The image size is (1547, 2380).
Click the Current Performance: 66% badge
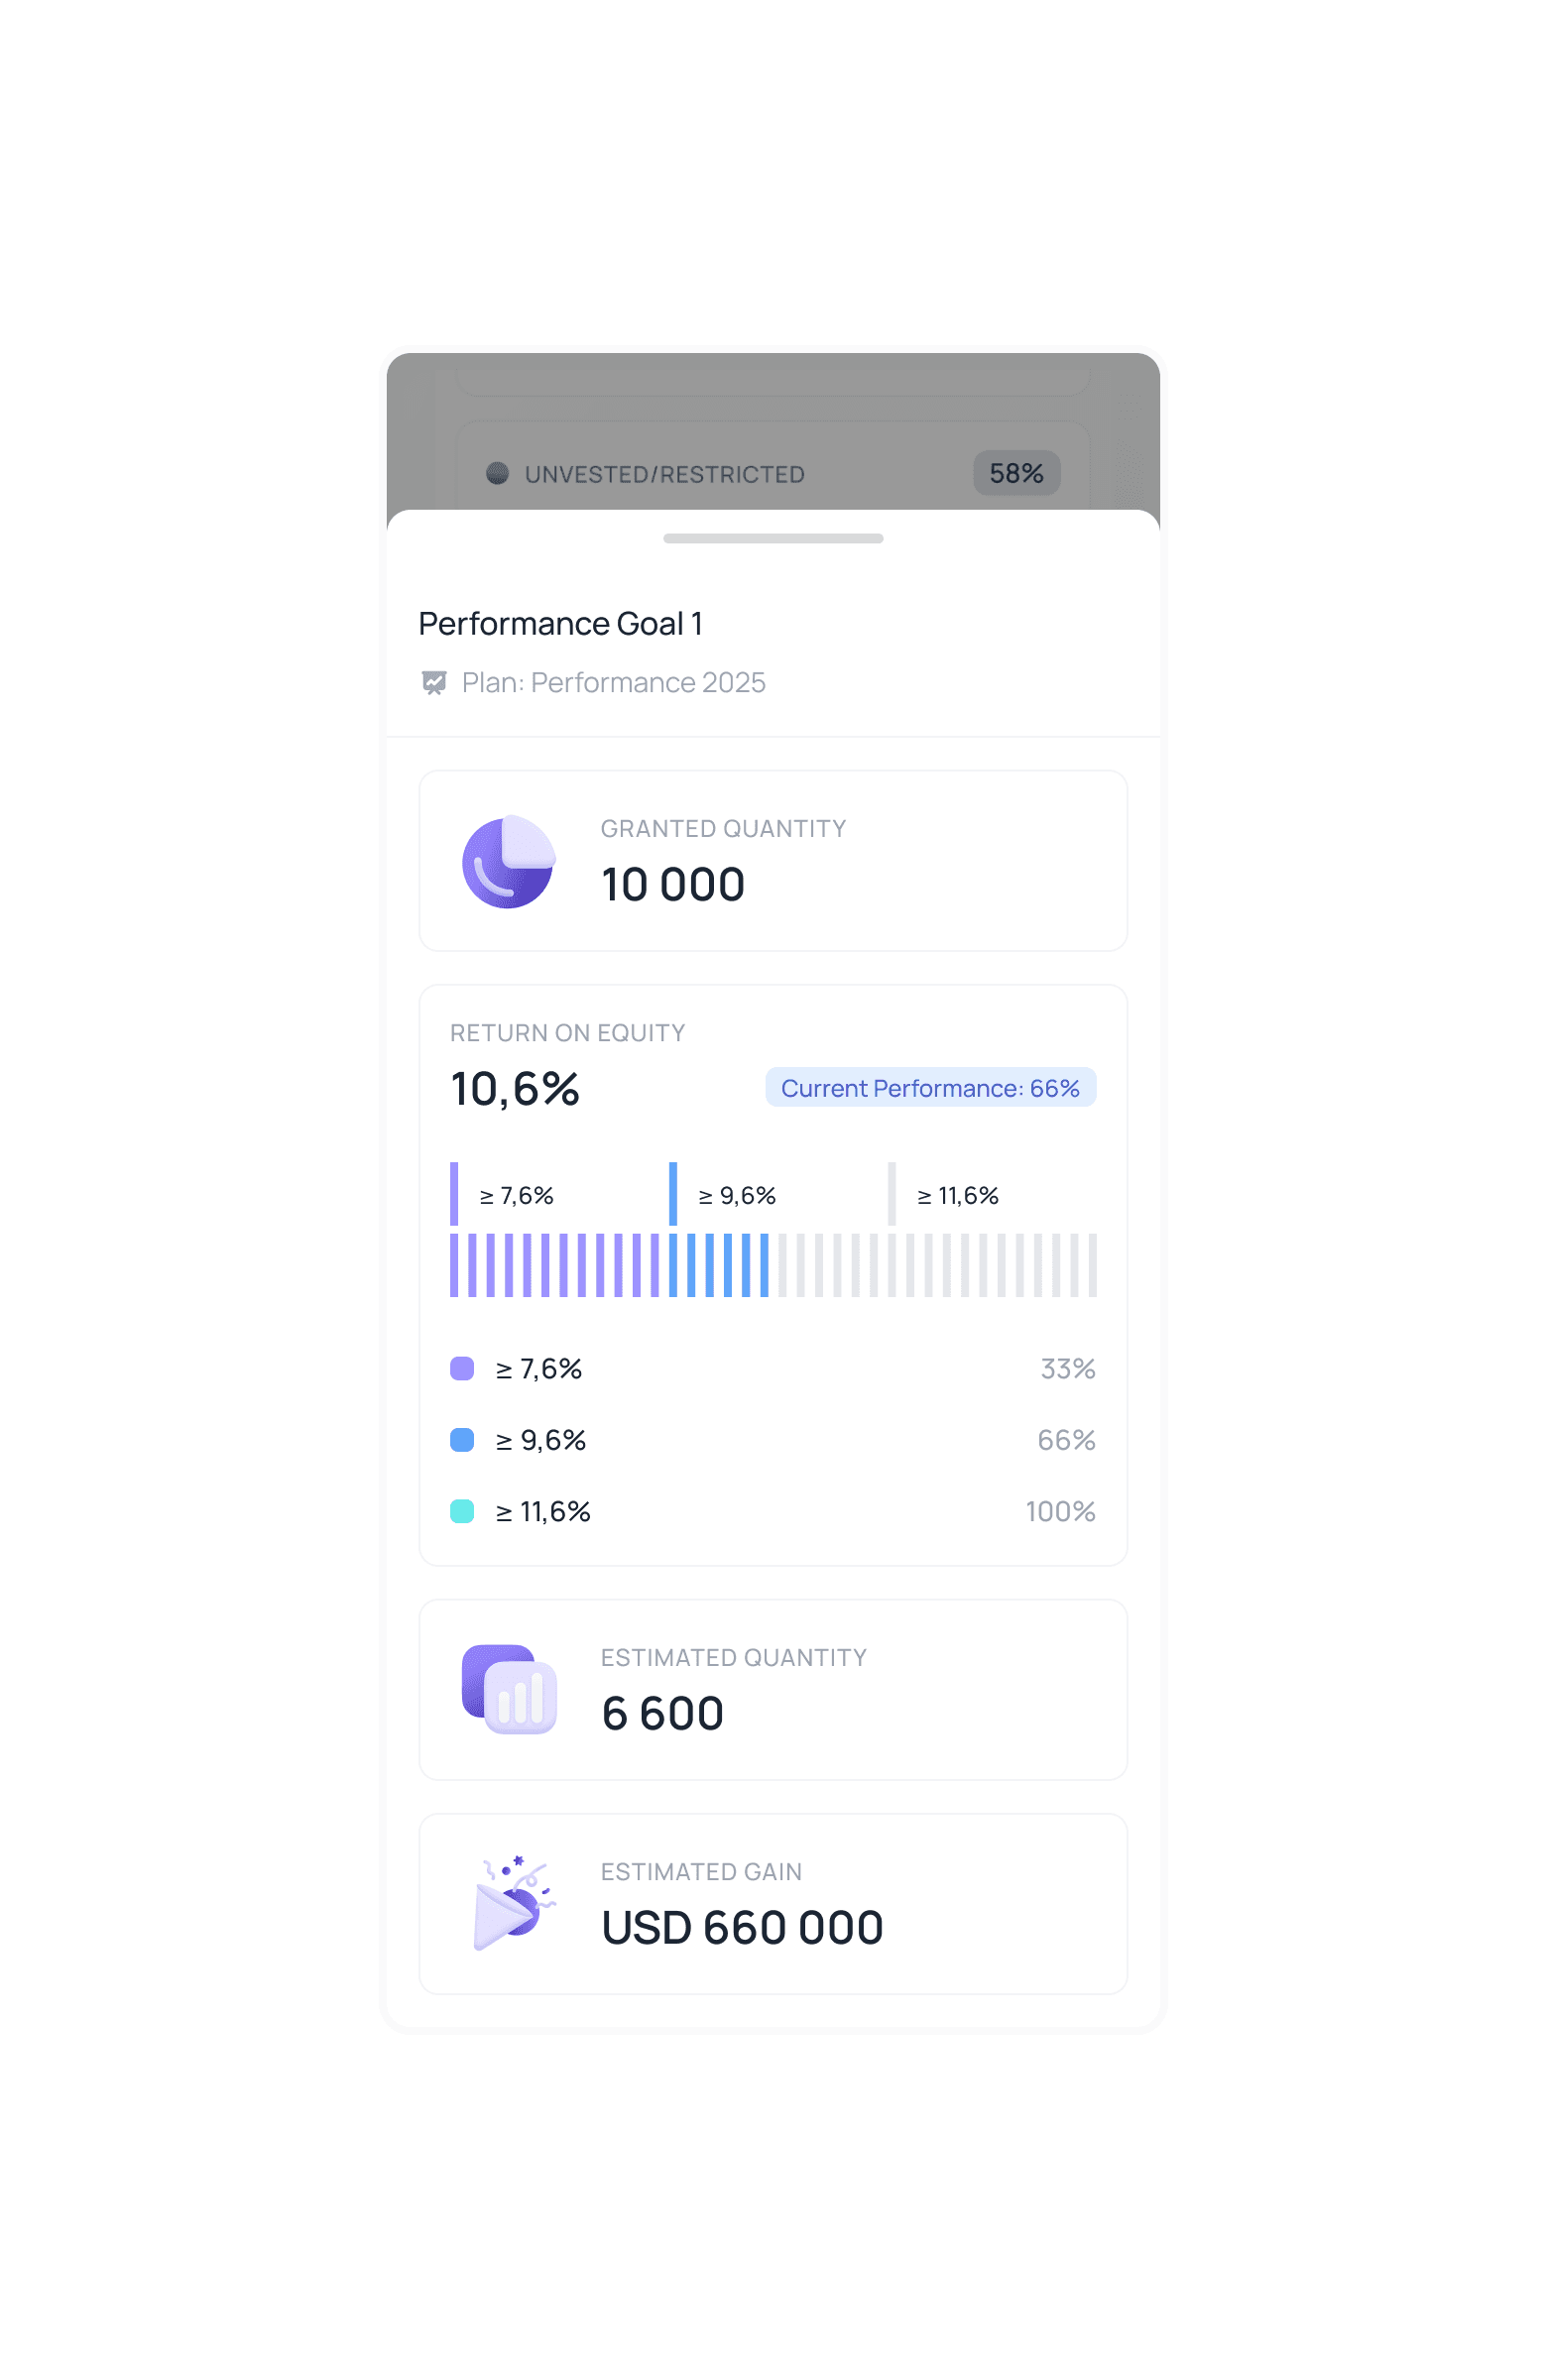930,1087
